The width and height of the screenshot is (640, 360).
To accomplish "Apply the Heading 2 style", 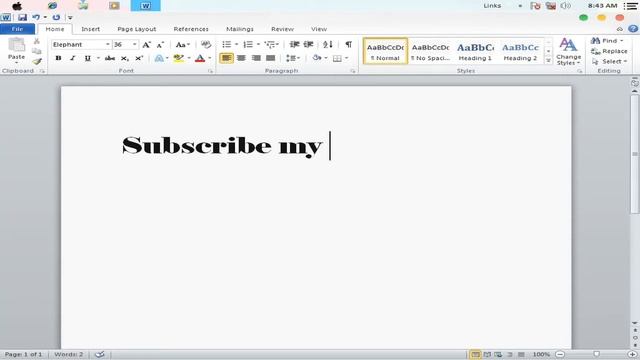I will 520,51.
